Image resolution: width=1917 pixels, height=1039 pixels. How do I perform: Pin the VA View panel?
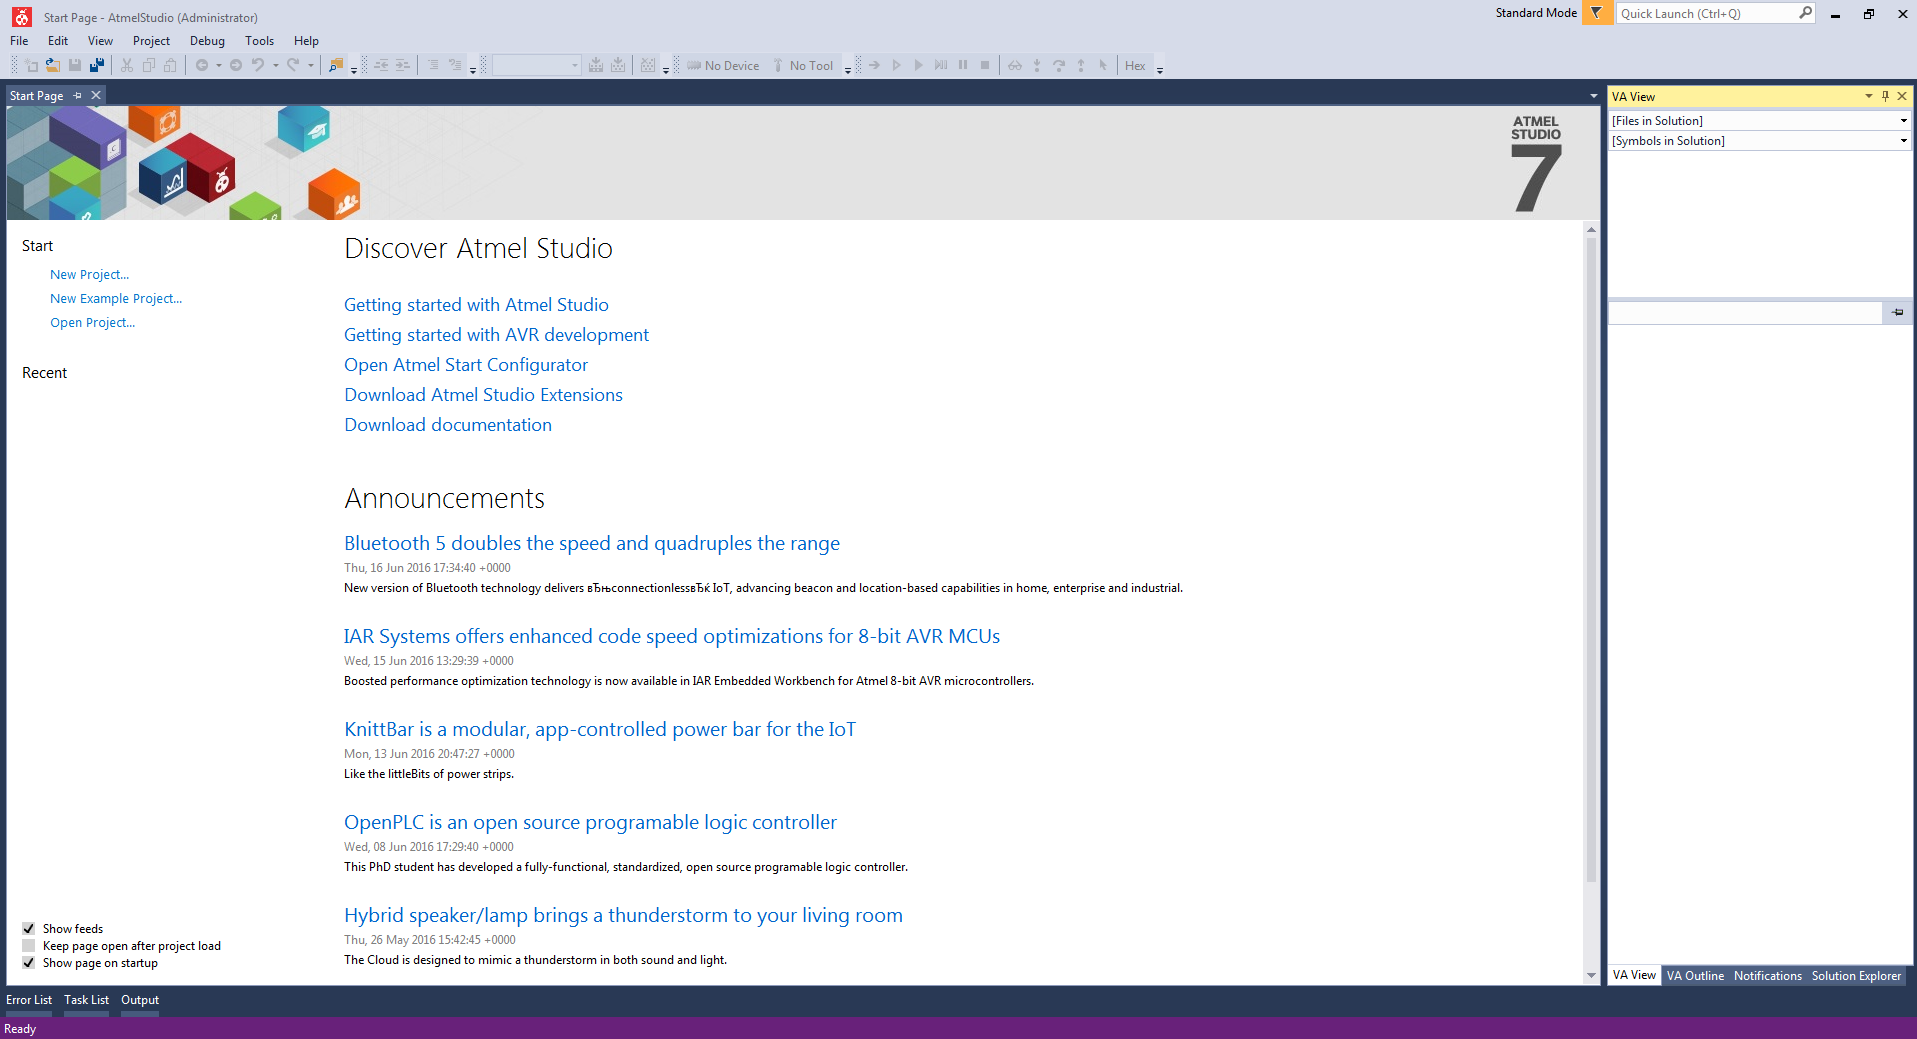click(x=1884, y=95)
